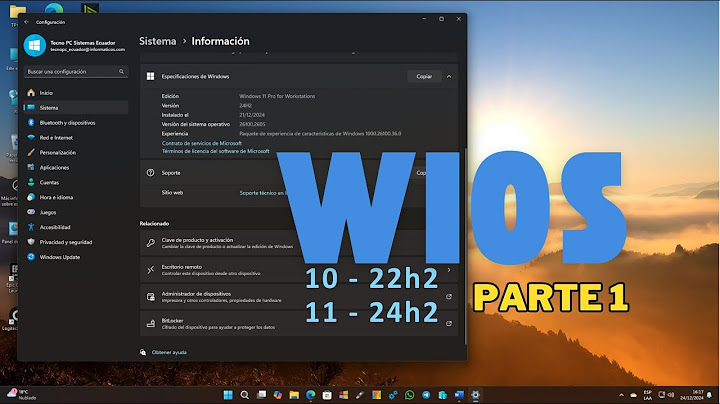720x404 pixels.
Task: Open Privacidad y seguridad settings
Action: tap(76, 242)
